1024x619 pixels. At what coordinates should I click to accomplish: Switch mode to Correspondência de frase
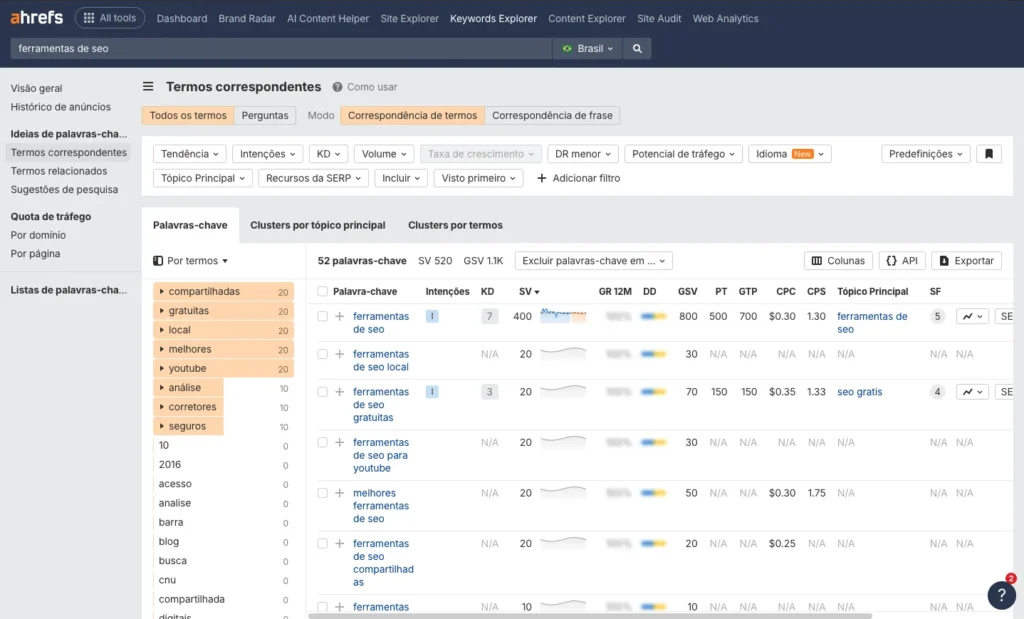pyautogui.click(x=552, y=116)
